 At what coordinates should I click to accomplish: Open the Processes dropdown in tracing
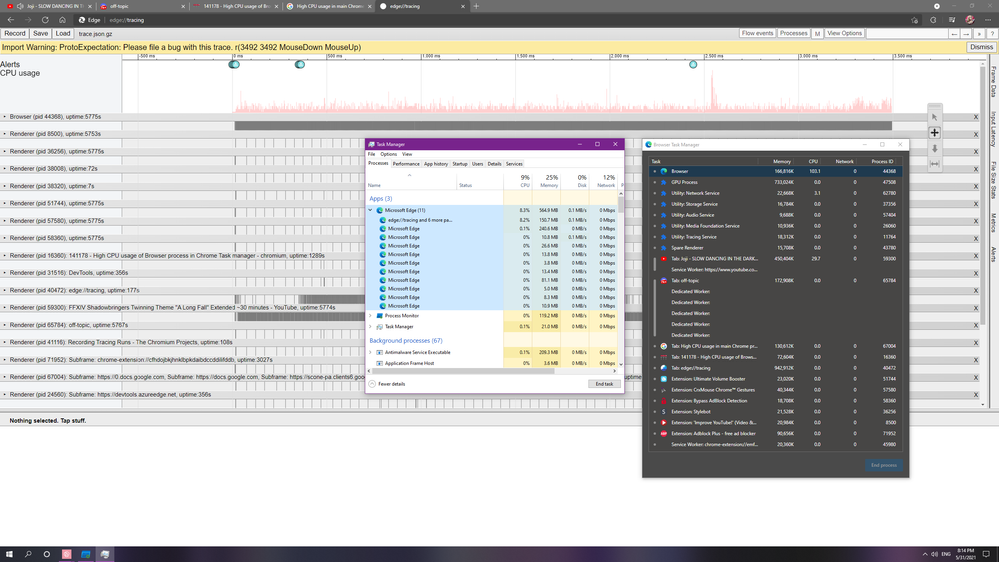point(793,33)
